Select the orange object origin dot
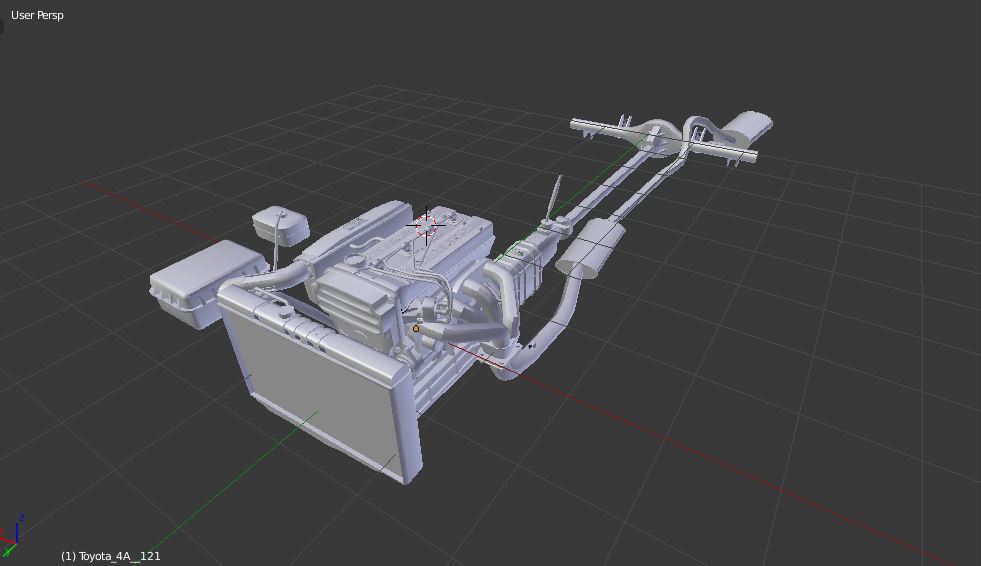The image size is (981, 566). pyautogui.click(x=416, y=328)
